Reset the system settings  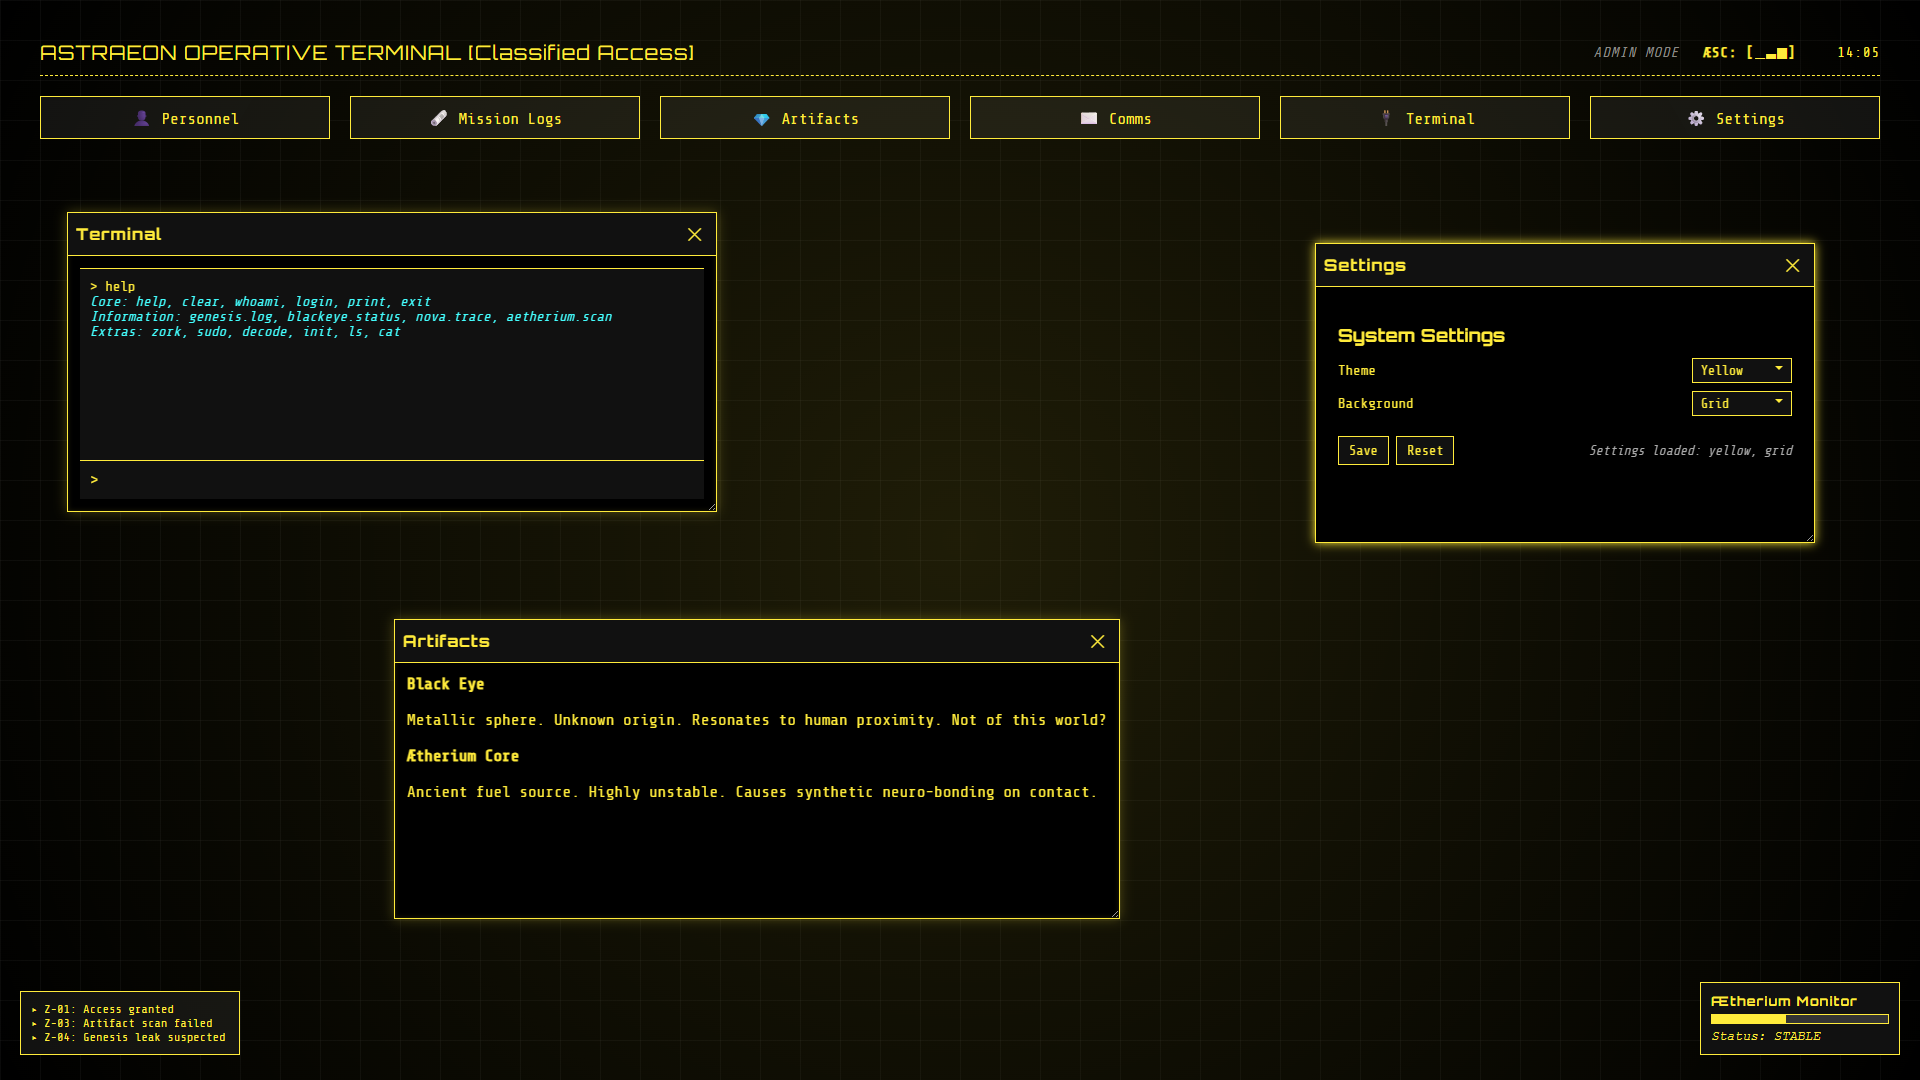tap(1424, 450)
